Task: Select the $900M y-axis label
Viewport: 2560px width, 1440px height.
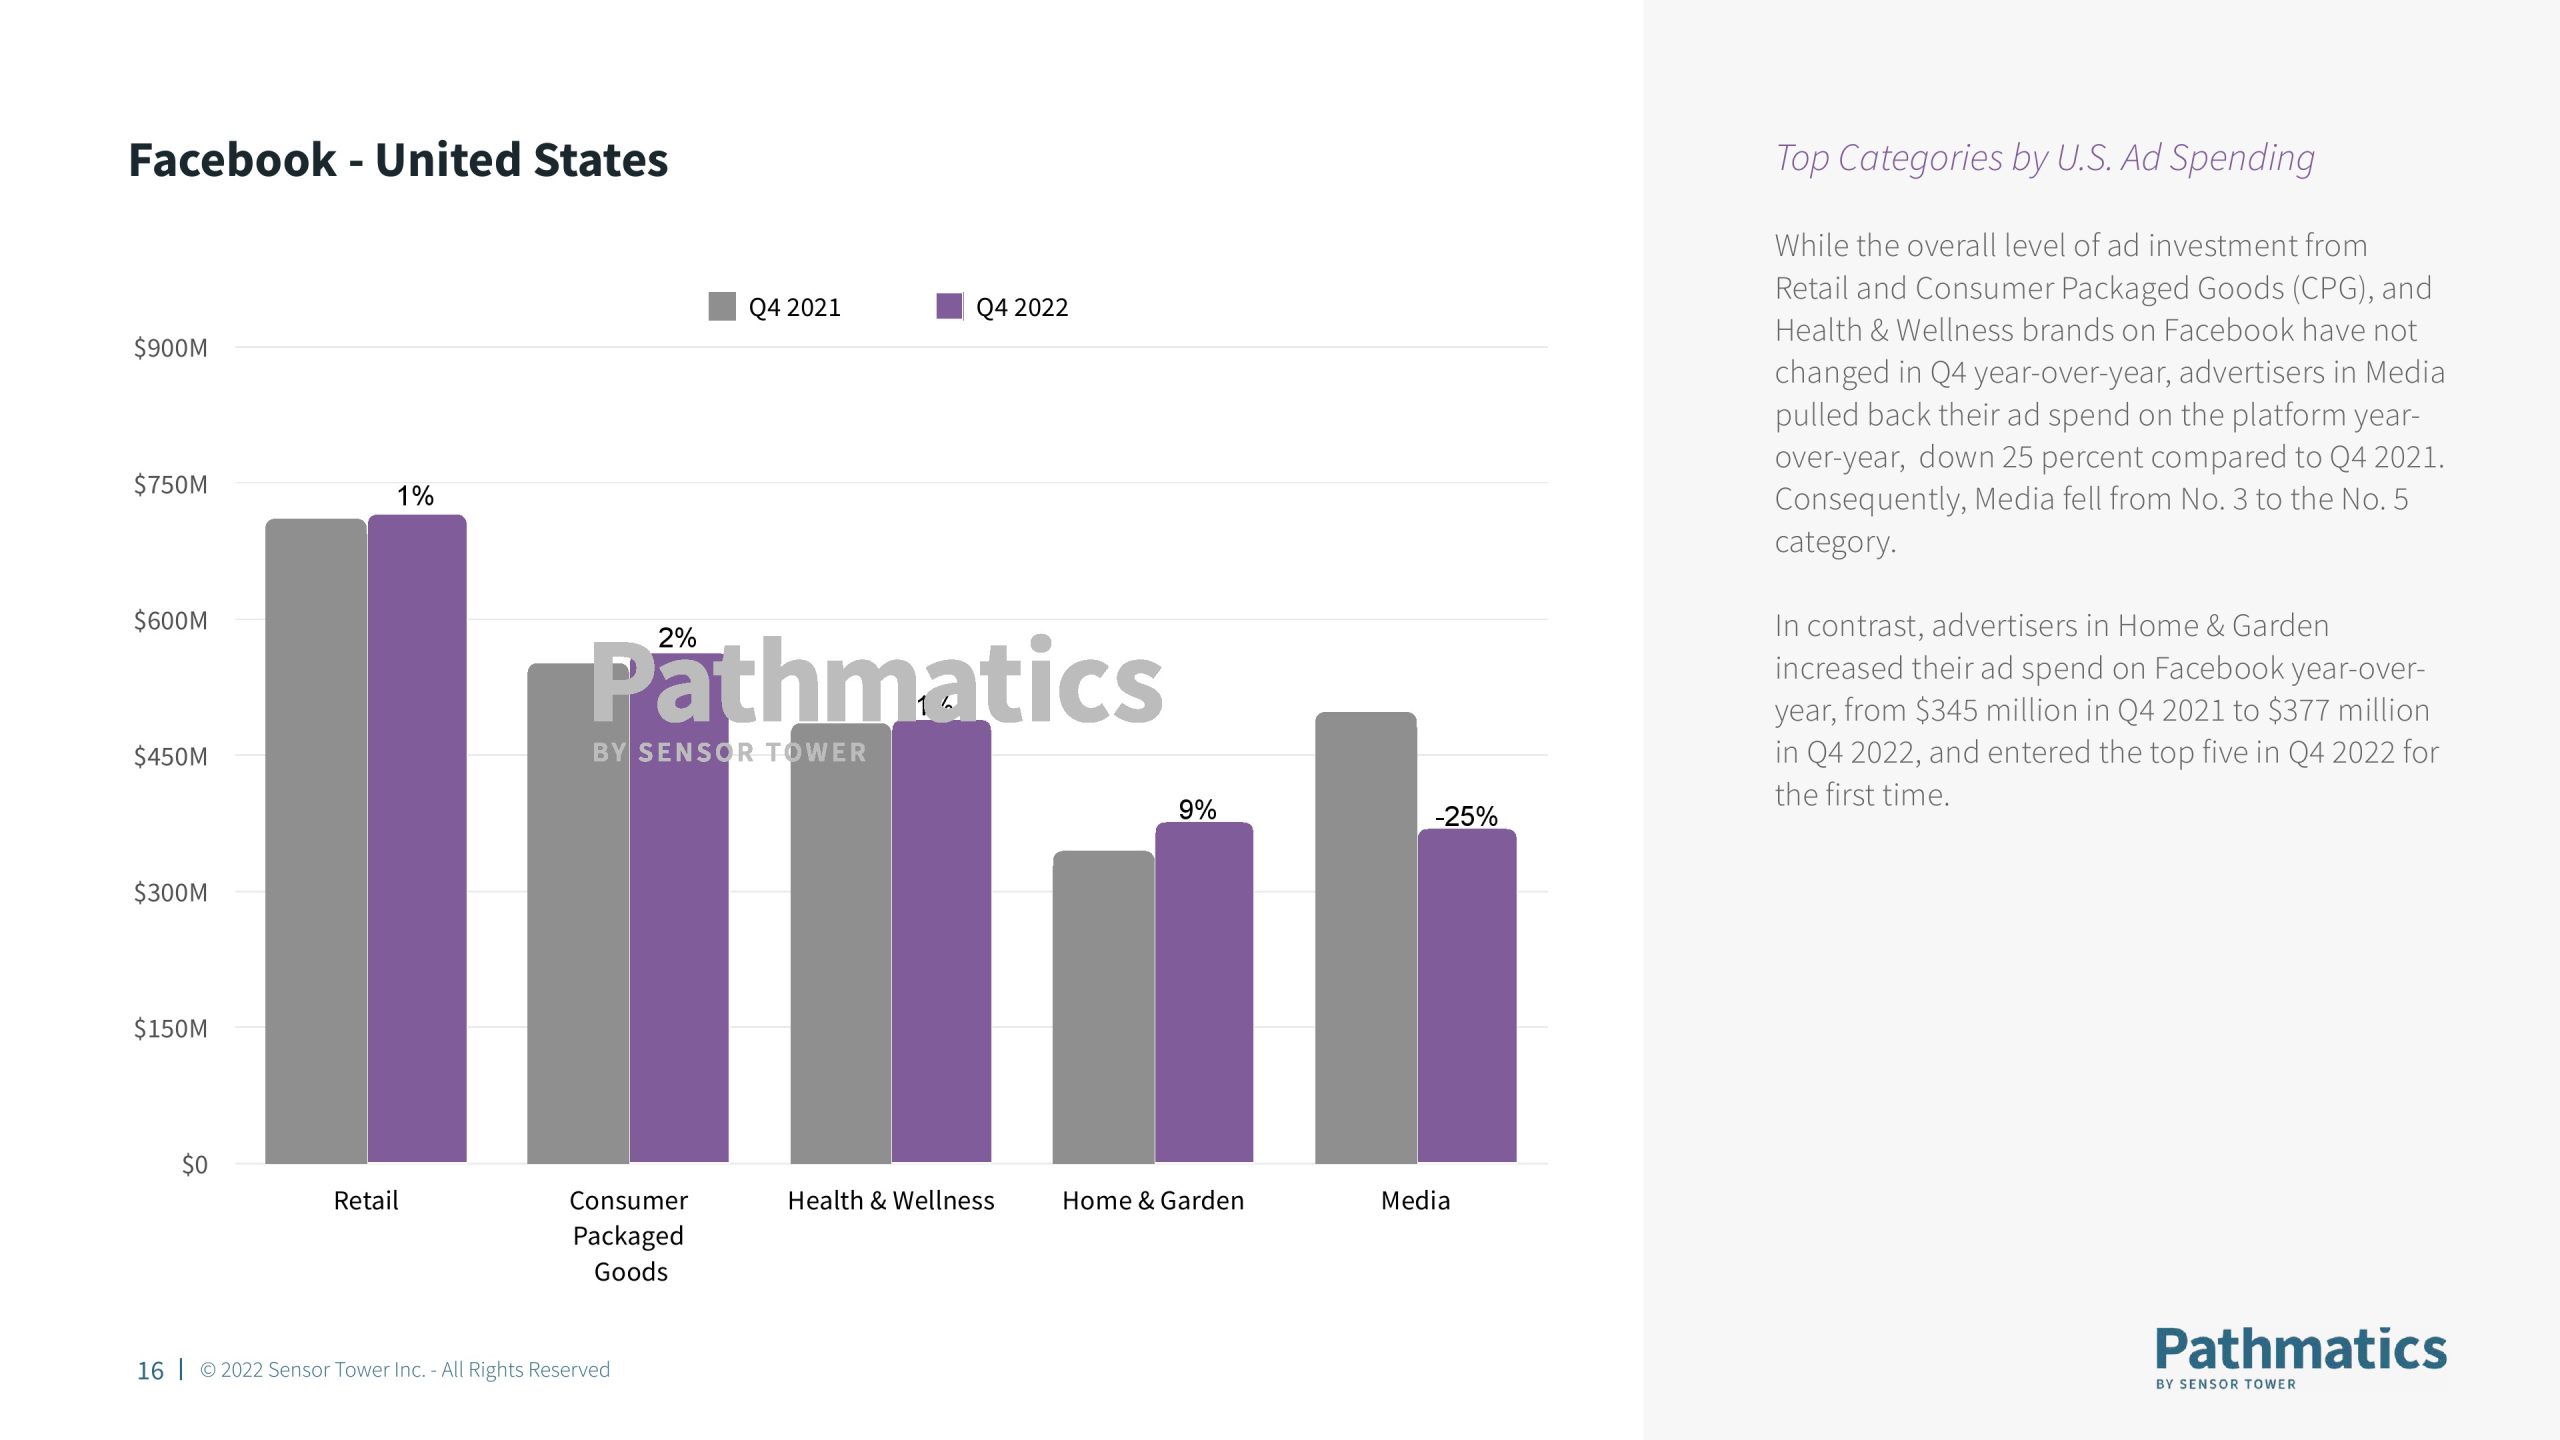Action: coord(171,348)
